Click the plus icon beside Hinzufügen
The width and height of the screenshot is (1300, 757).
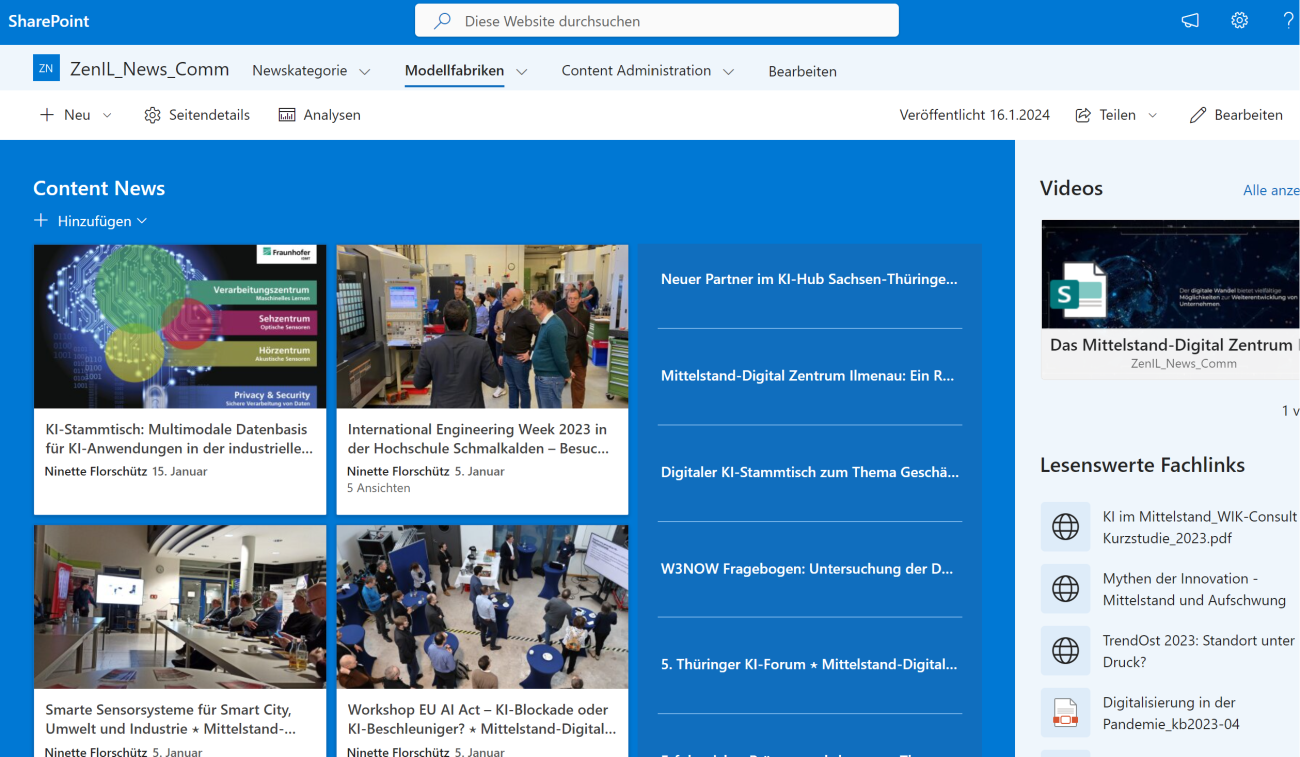[x=41, y=220]
